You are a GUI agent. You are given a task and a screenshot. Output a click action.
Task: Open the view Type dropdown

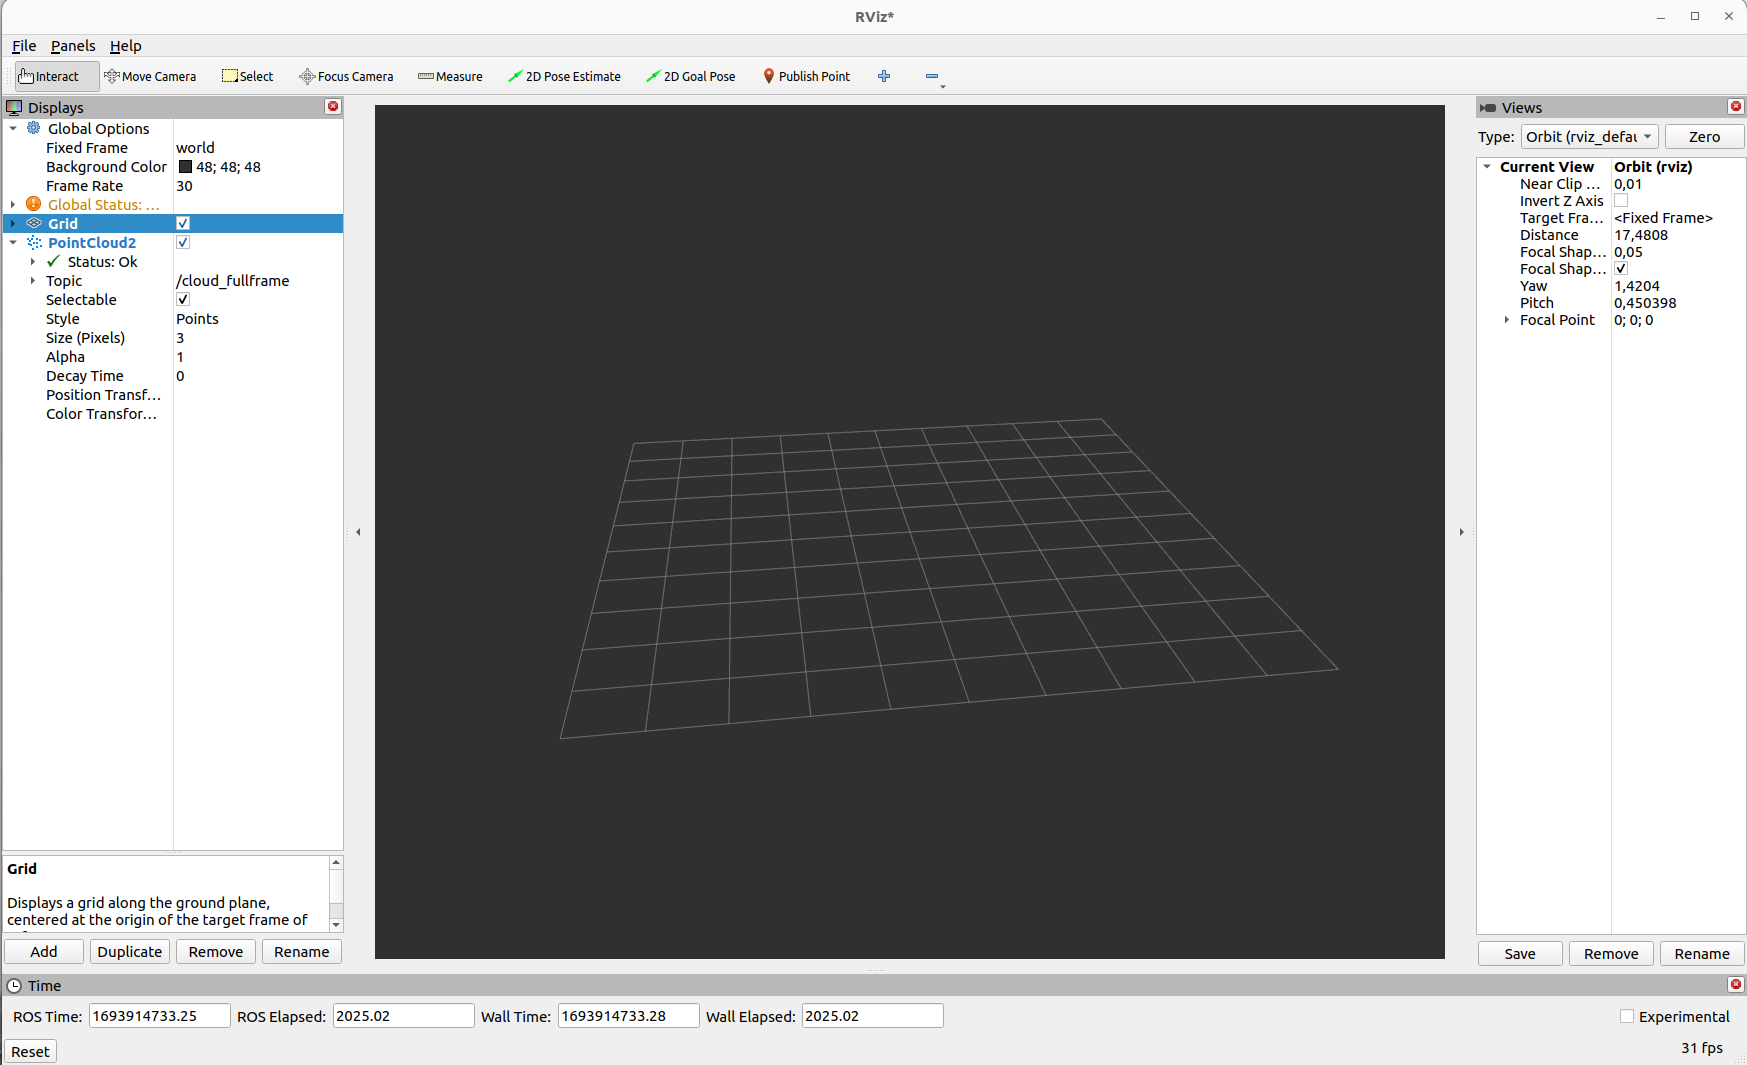tap(1588, 136)
